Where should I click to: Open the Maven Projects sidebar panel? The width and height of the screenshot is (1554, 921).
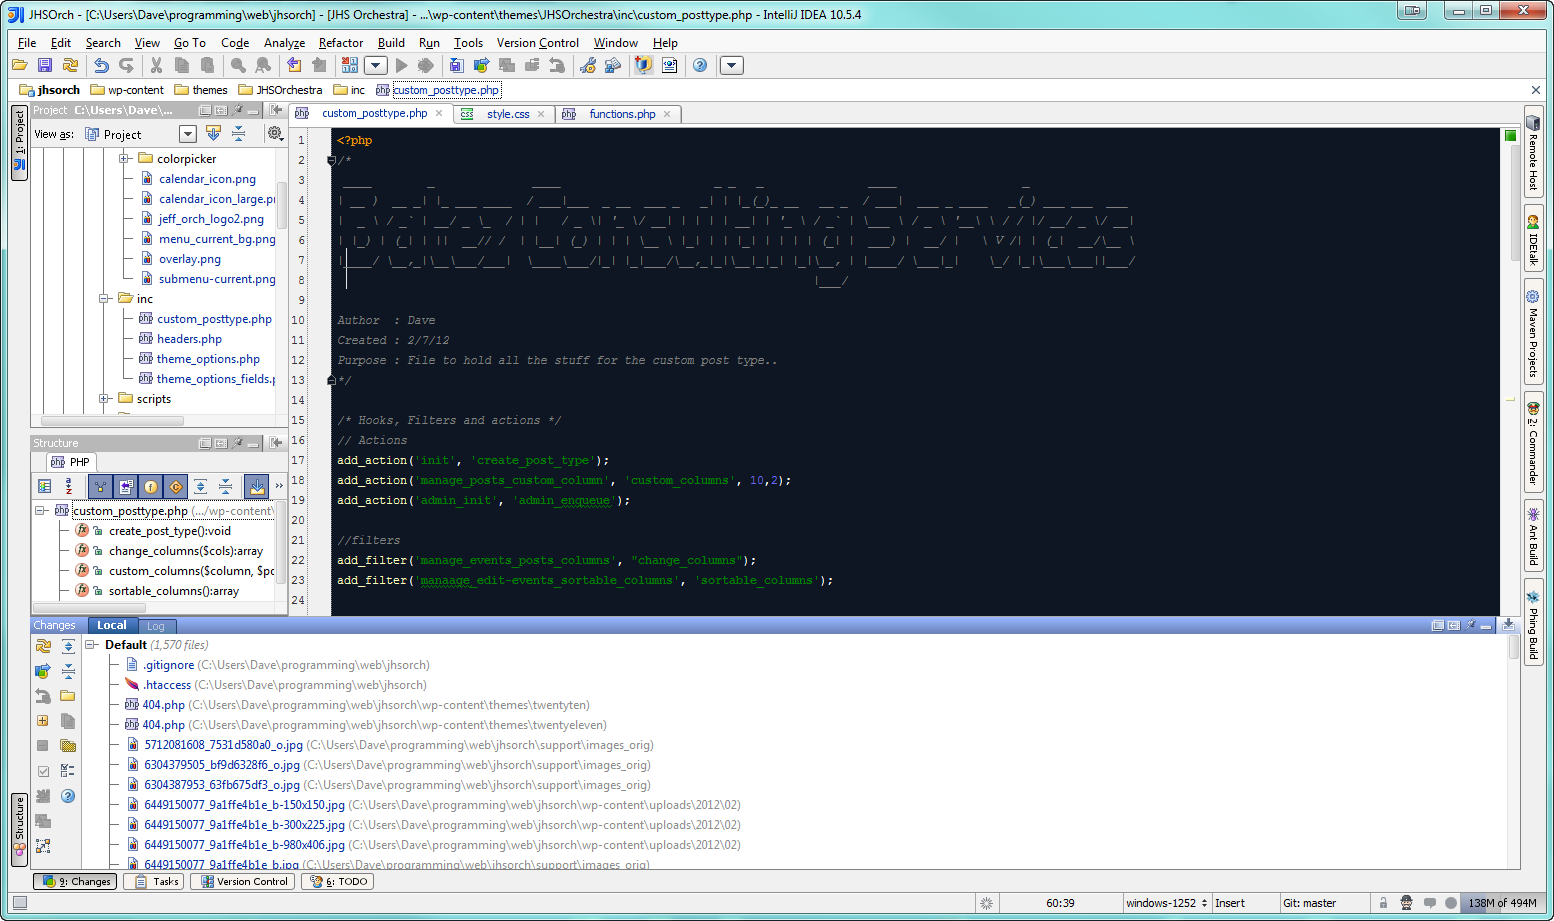click(x=1536, y=330)
